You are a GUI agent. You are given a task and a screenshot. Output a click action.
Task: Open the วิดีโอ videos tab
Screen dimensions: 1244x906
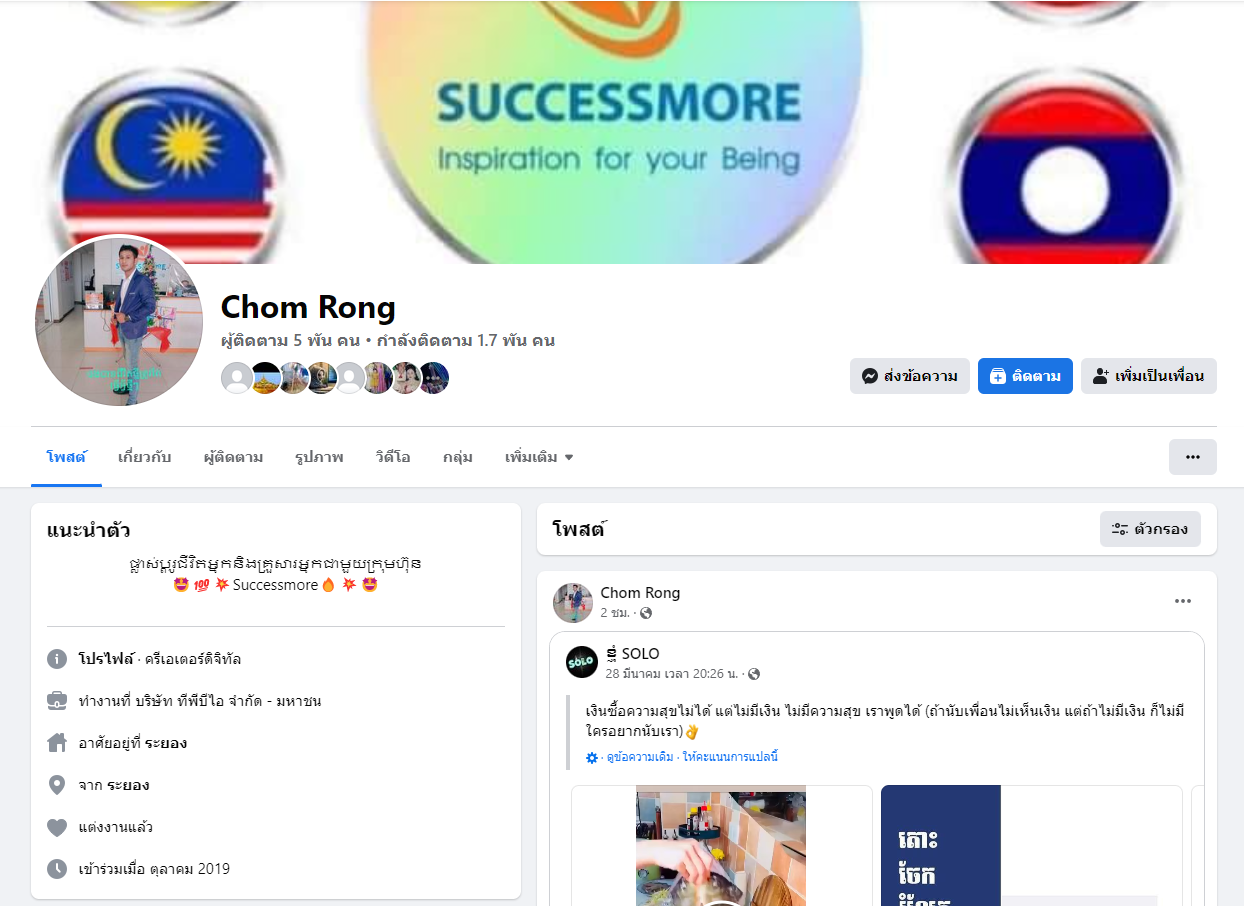click(393, 457)
